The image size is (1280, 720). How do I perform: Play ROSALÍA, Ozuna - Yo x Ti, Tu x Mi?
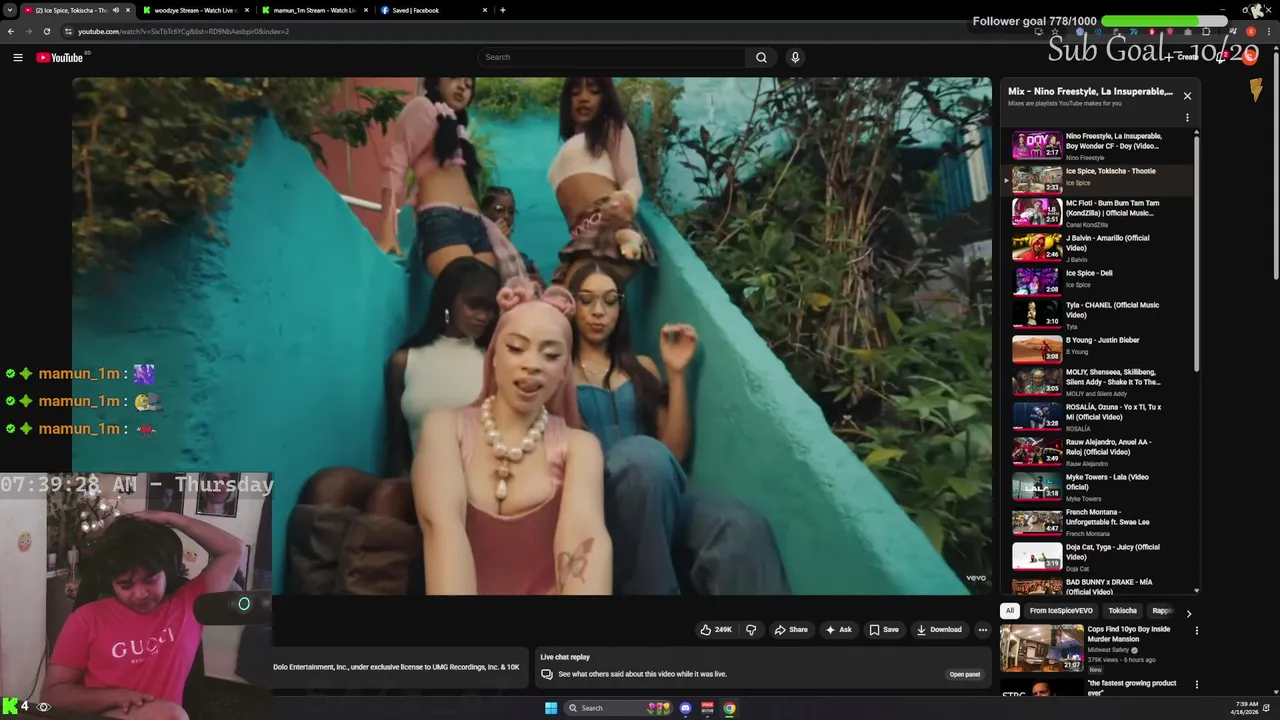(x=1098, y=416)
